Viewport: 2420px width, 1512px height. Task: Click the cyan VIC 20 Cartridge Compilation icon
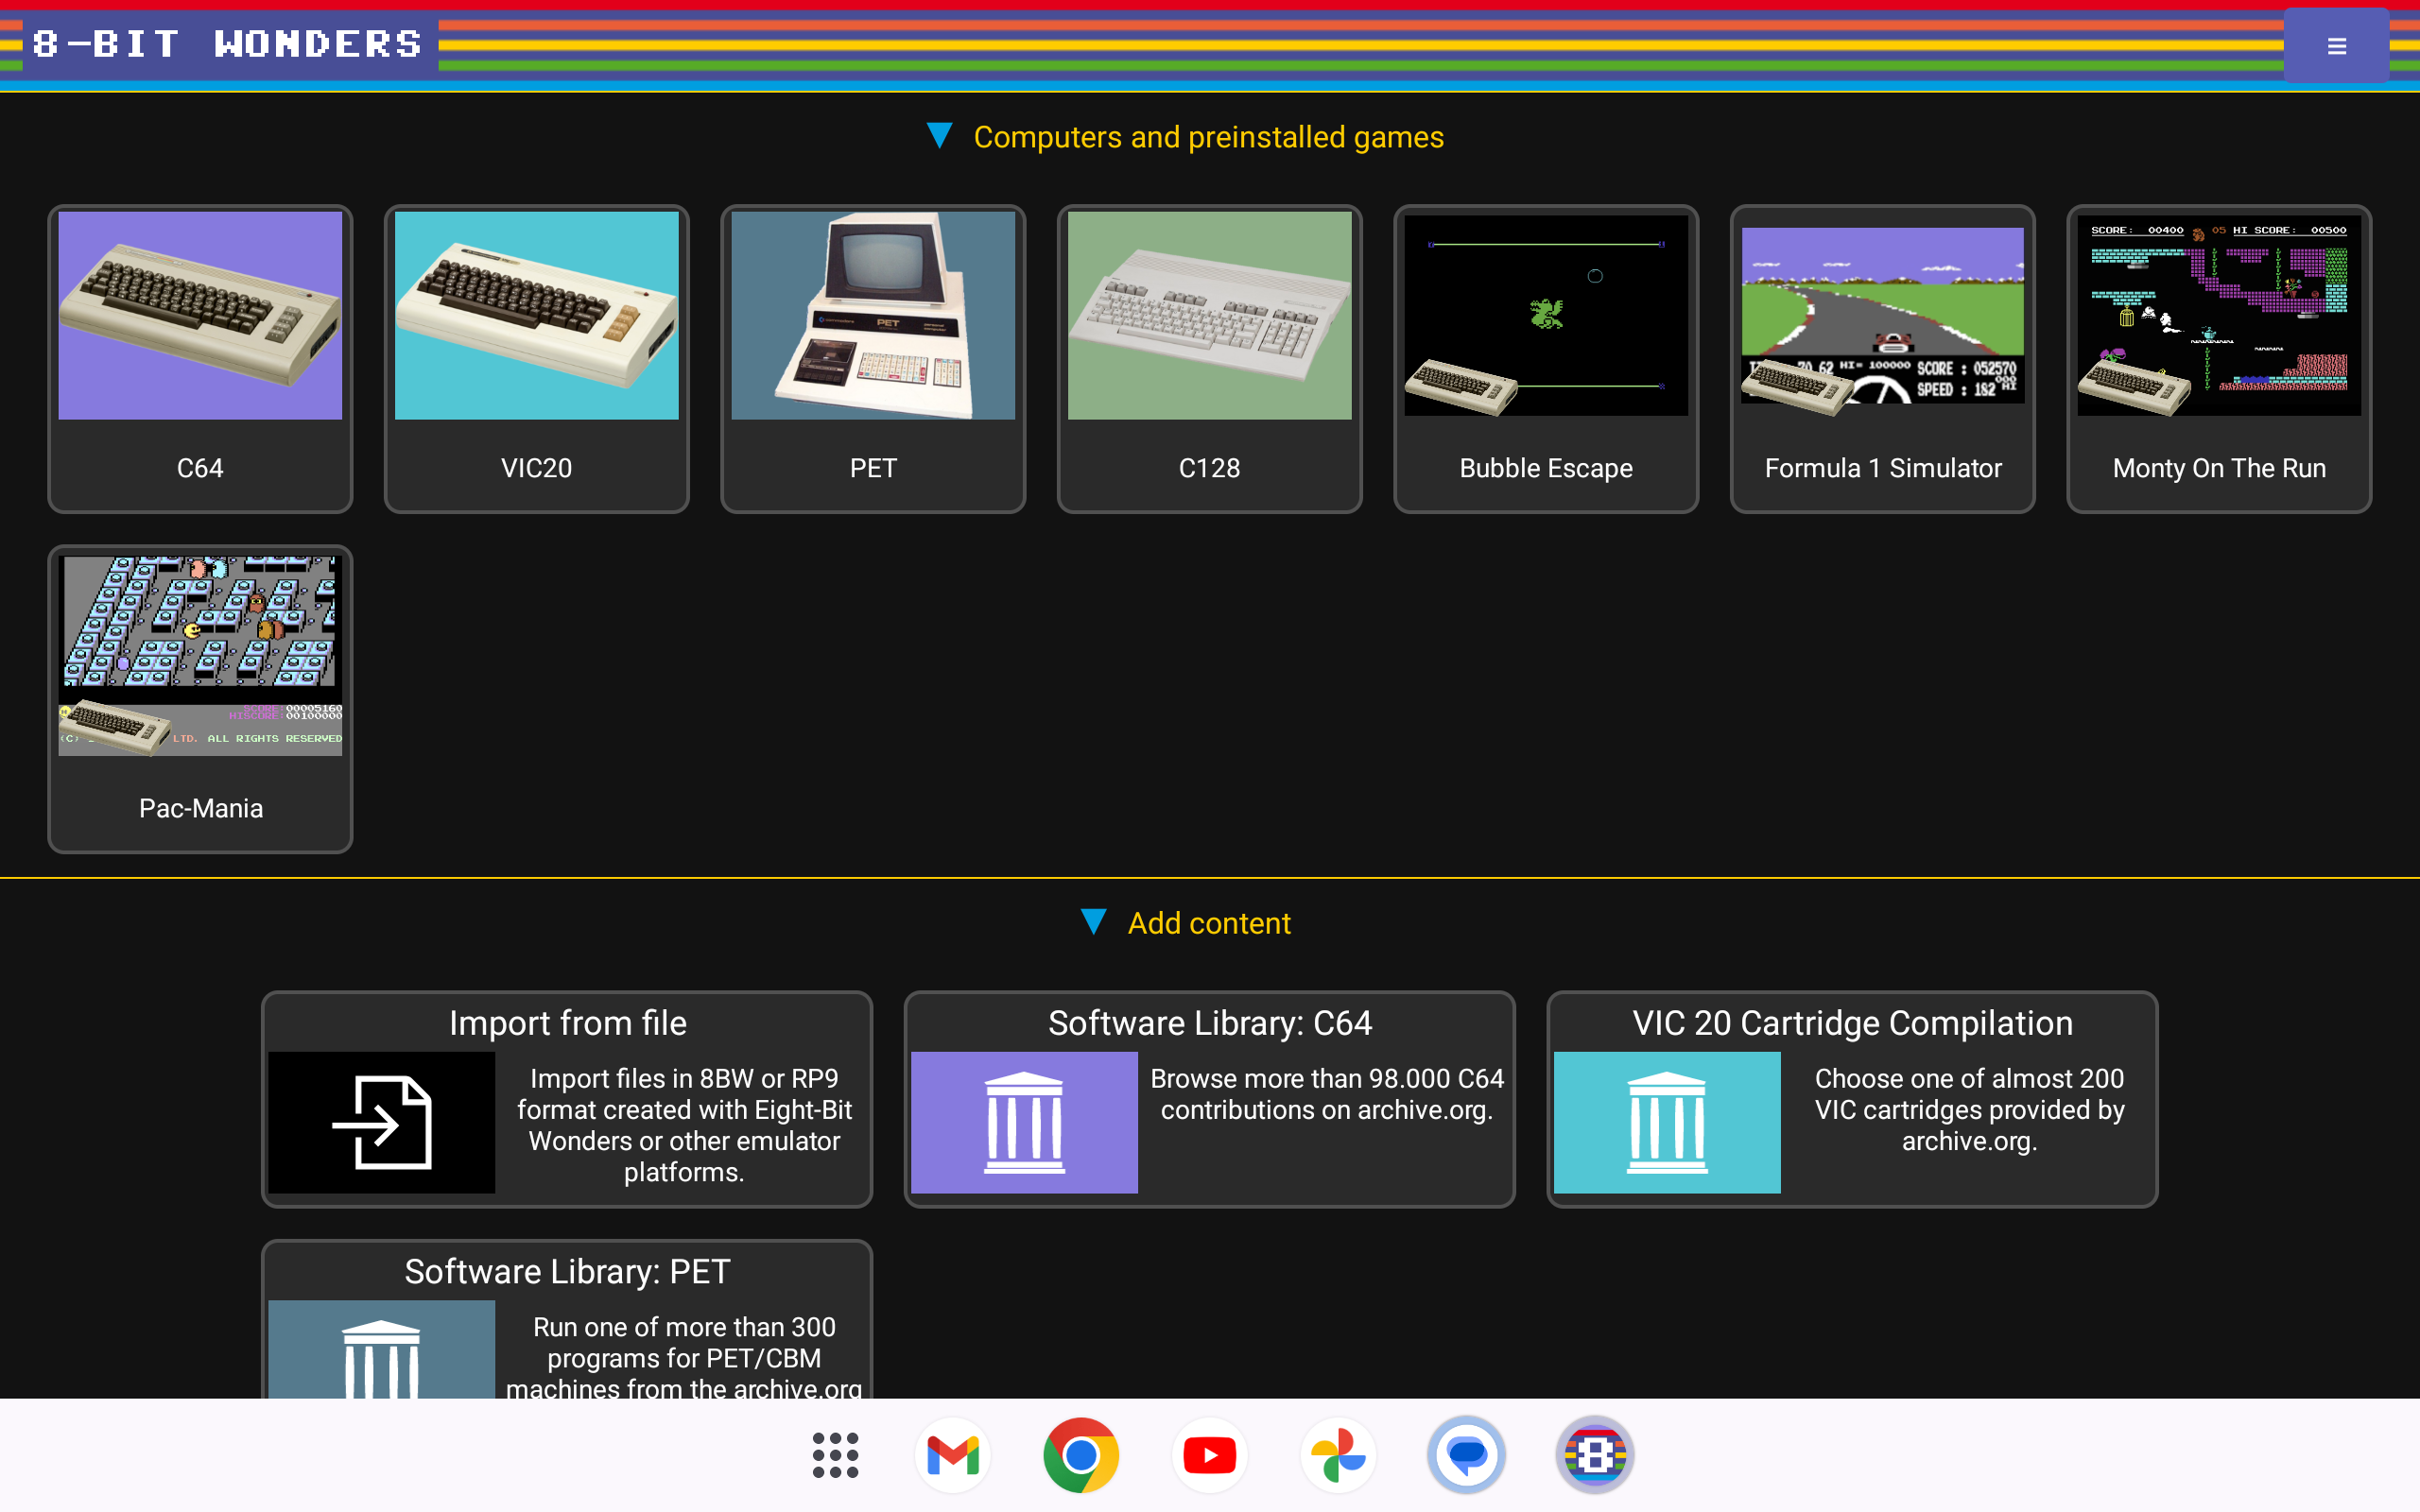(1666, 1122)
